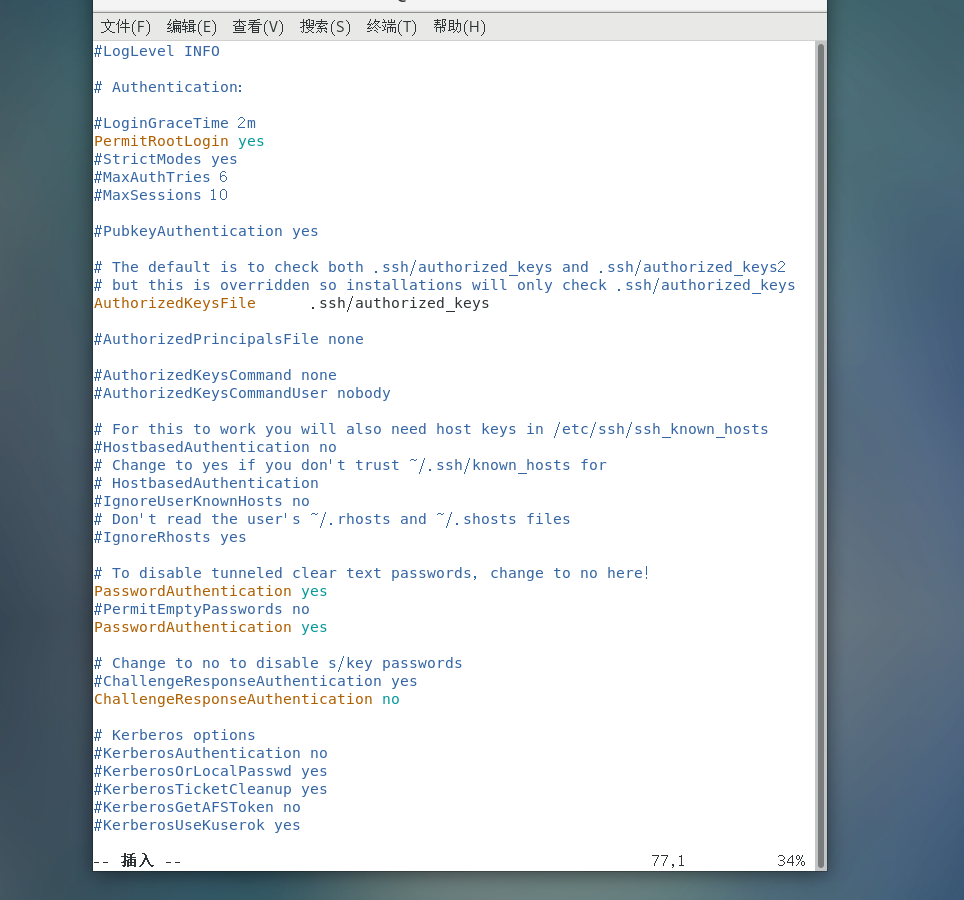Click the #AuthorizedKeysCommandUser nobody line
Viewport: 964px width, 900px height.
tap(242, 393)
